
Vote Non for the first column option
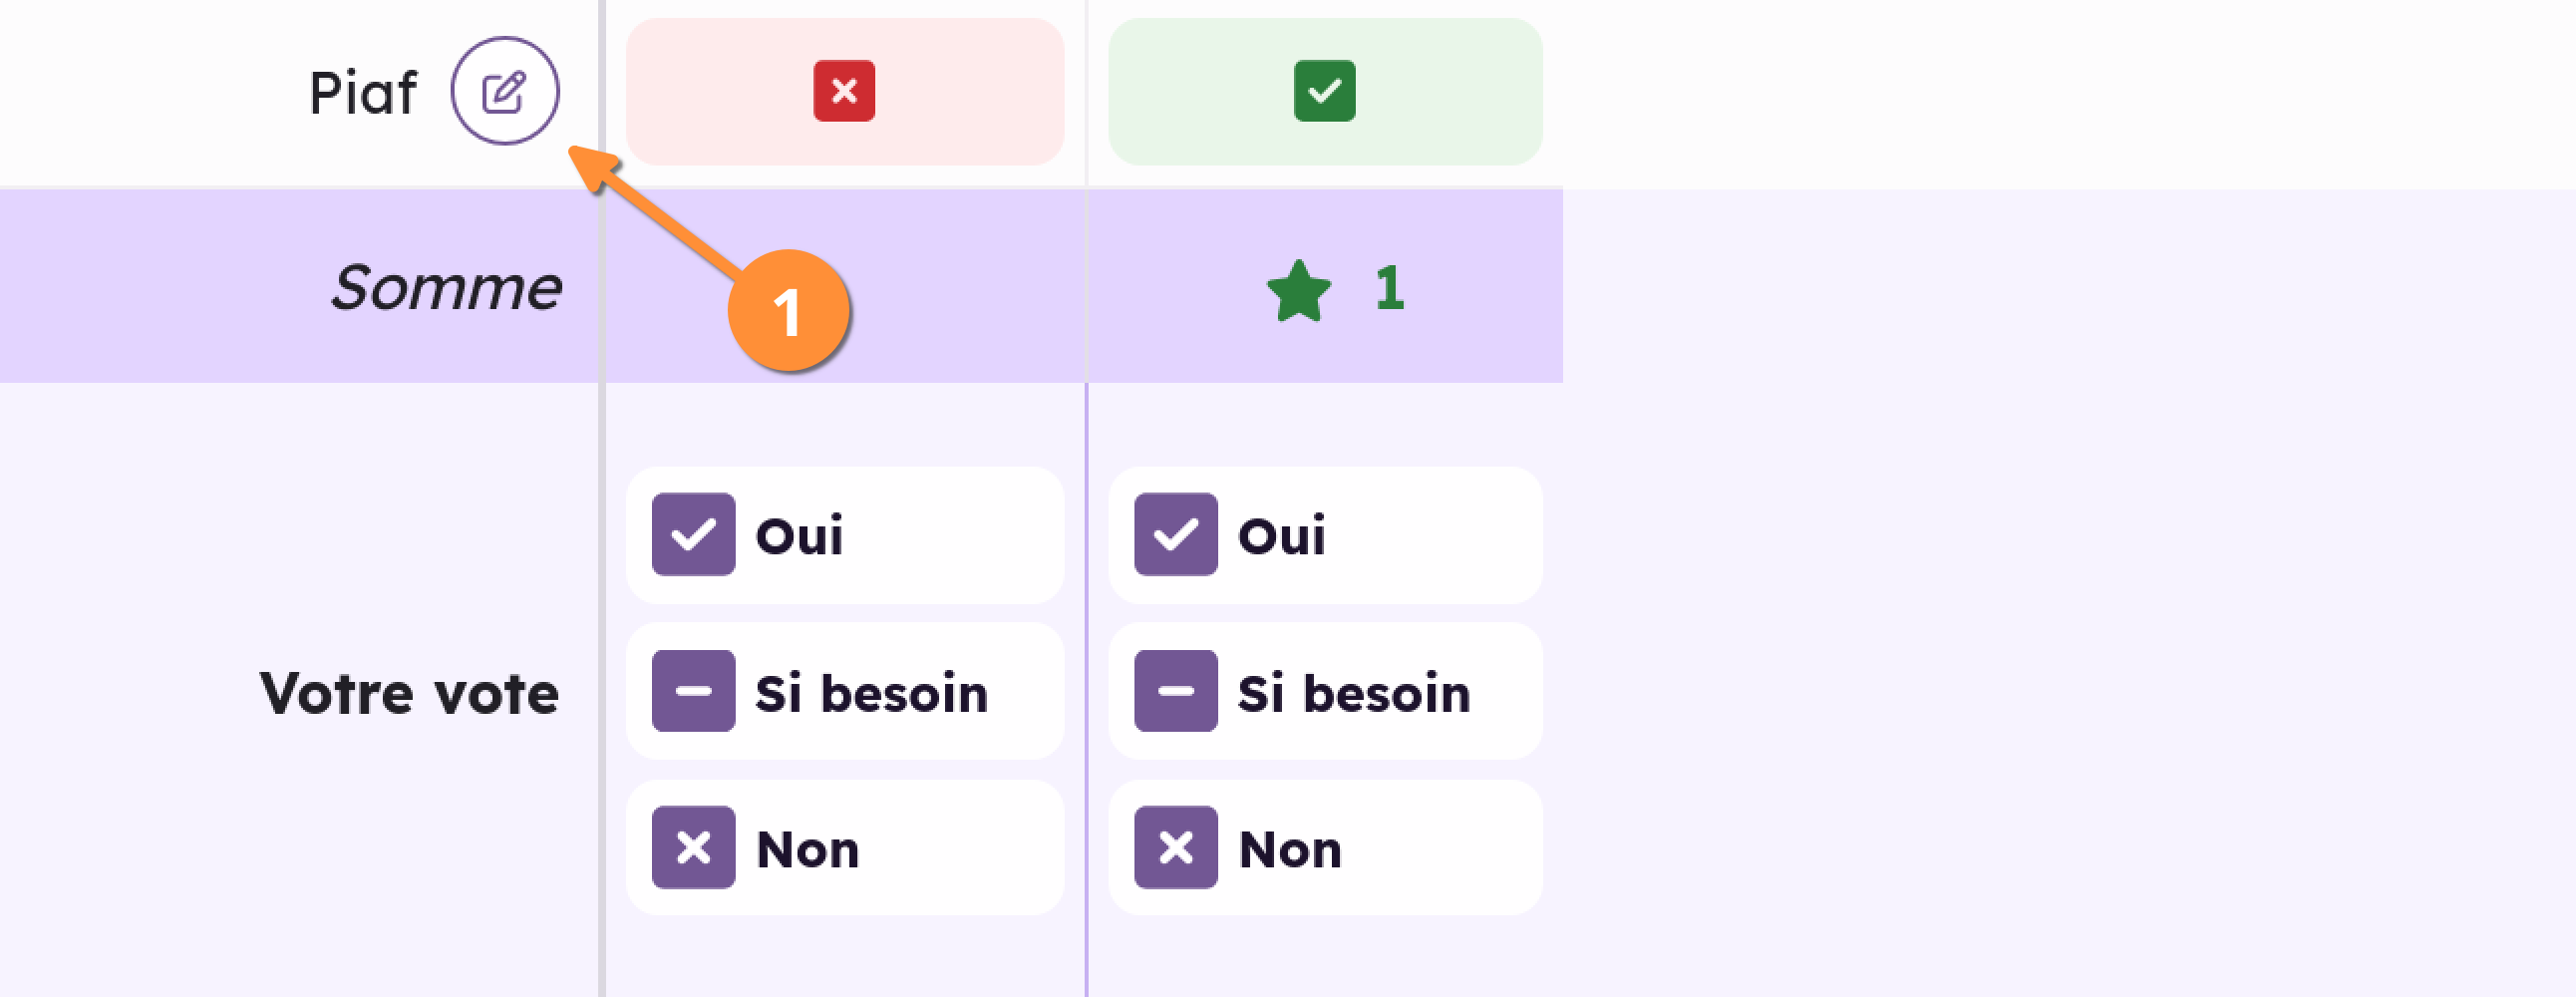tap(844, 848)
